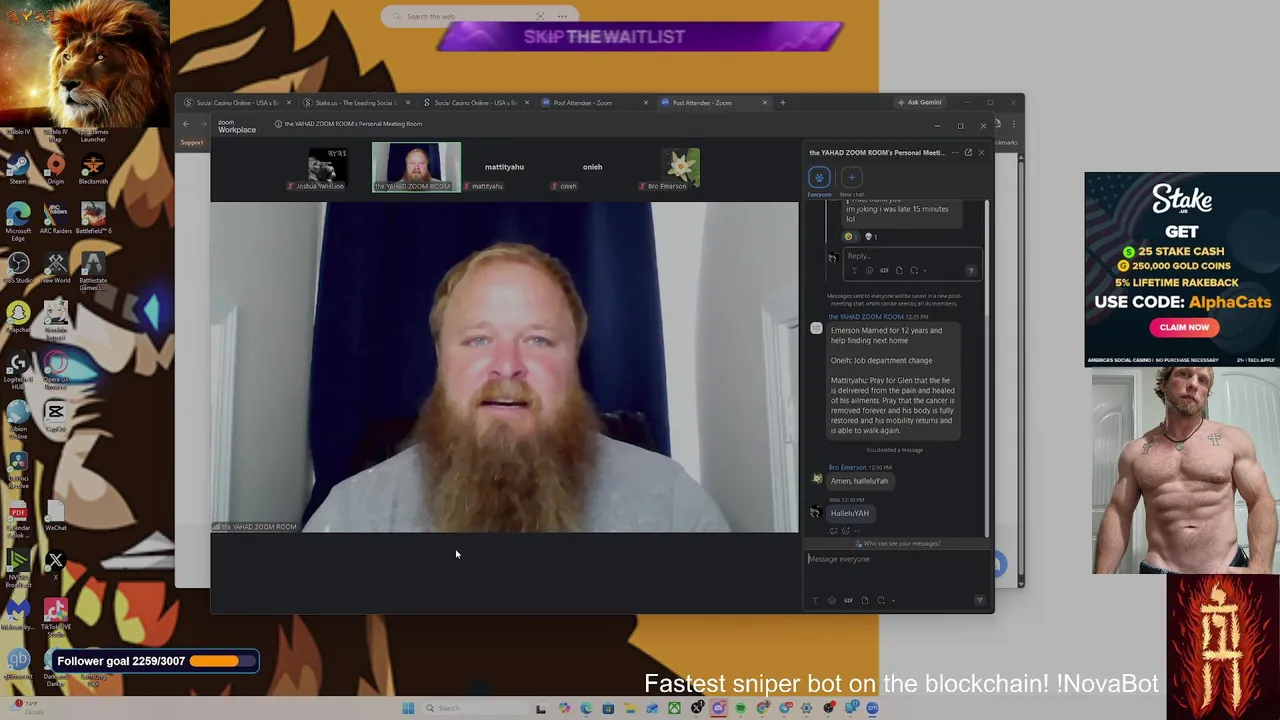Click the Support link in browser page

(x=192, y=143)
